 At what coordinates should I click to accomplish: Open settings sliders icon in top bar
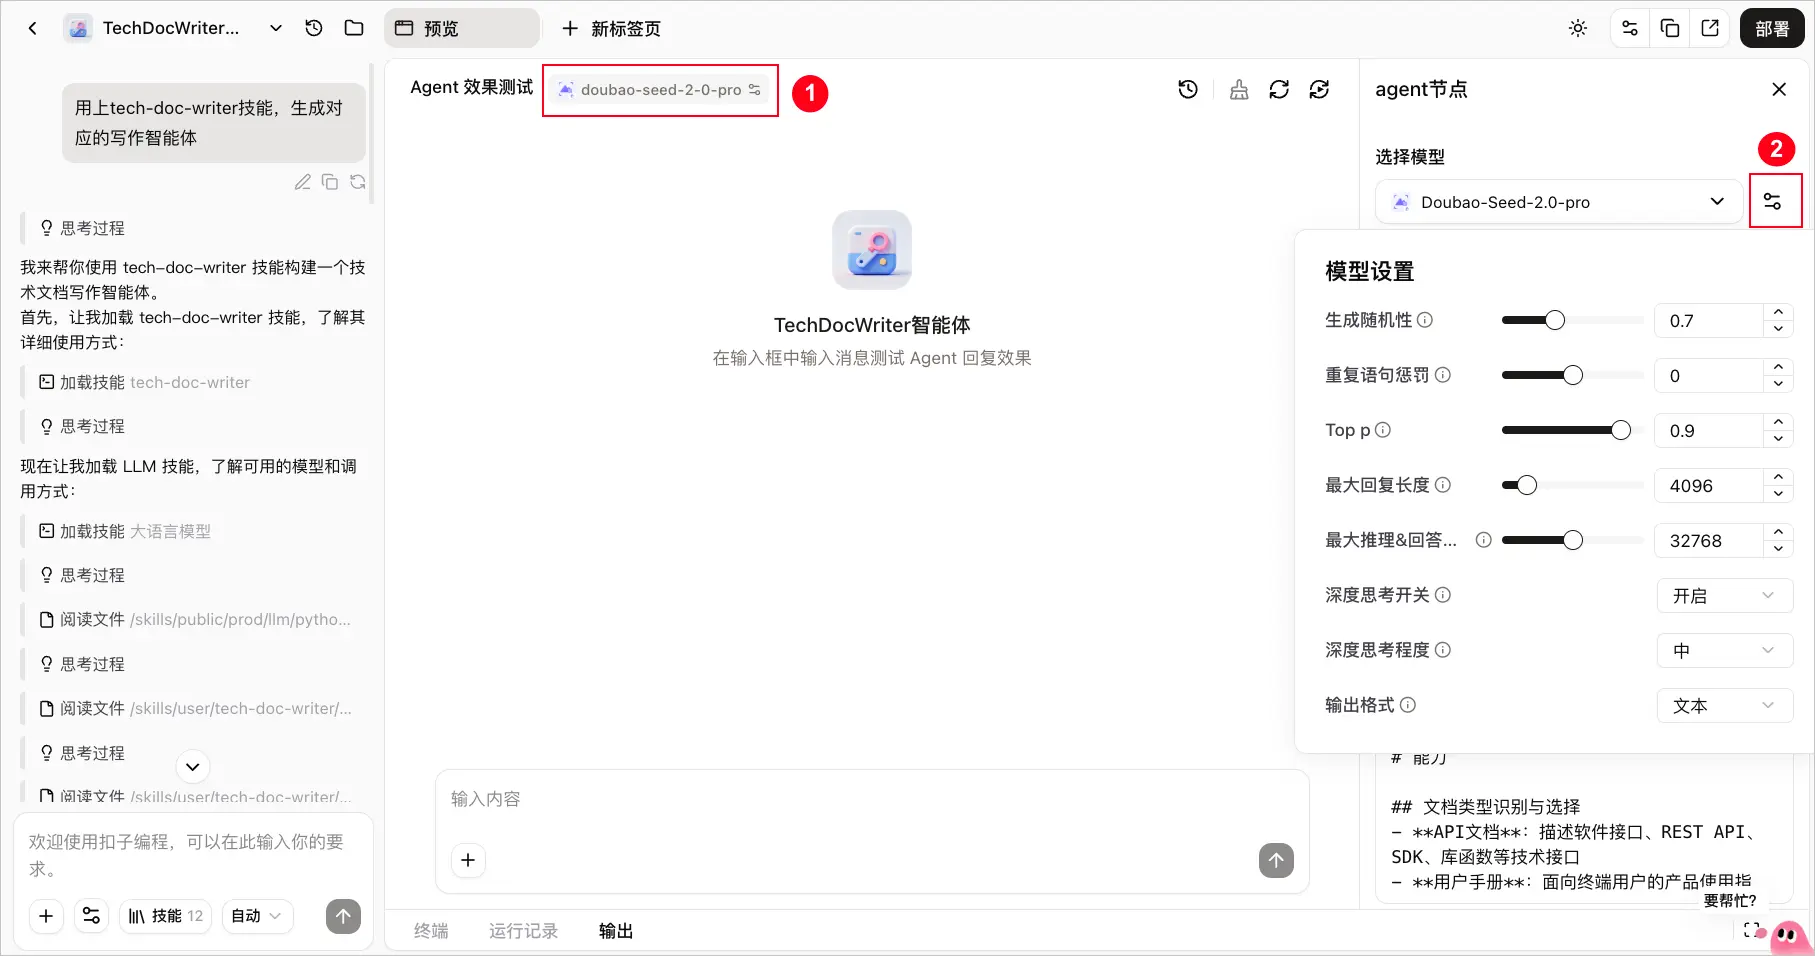coord(1630,28)
